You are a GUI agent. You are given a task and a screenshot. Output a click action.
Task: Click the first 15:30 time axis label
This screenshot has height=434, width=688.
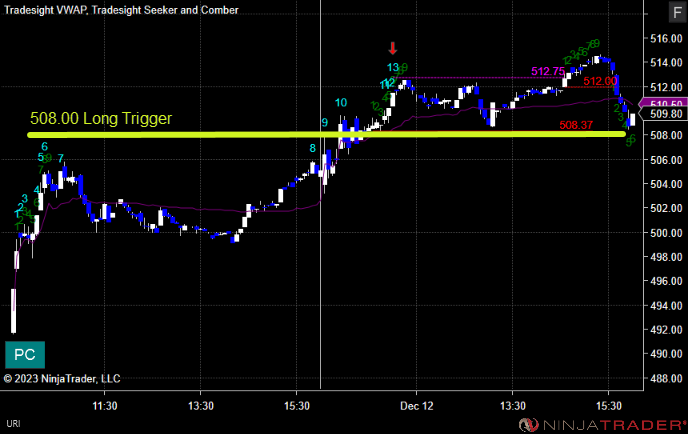(x=297, y=406)
